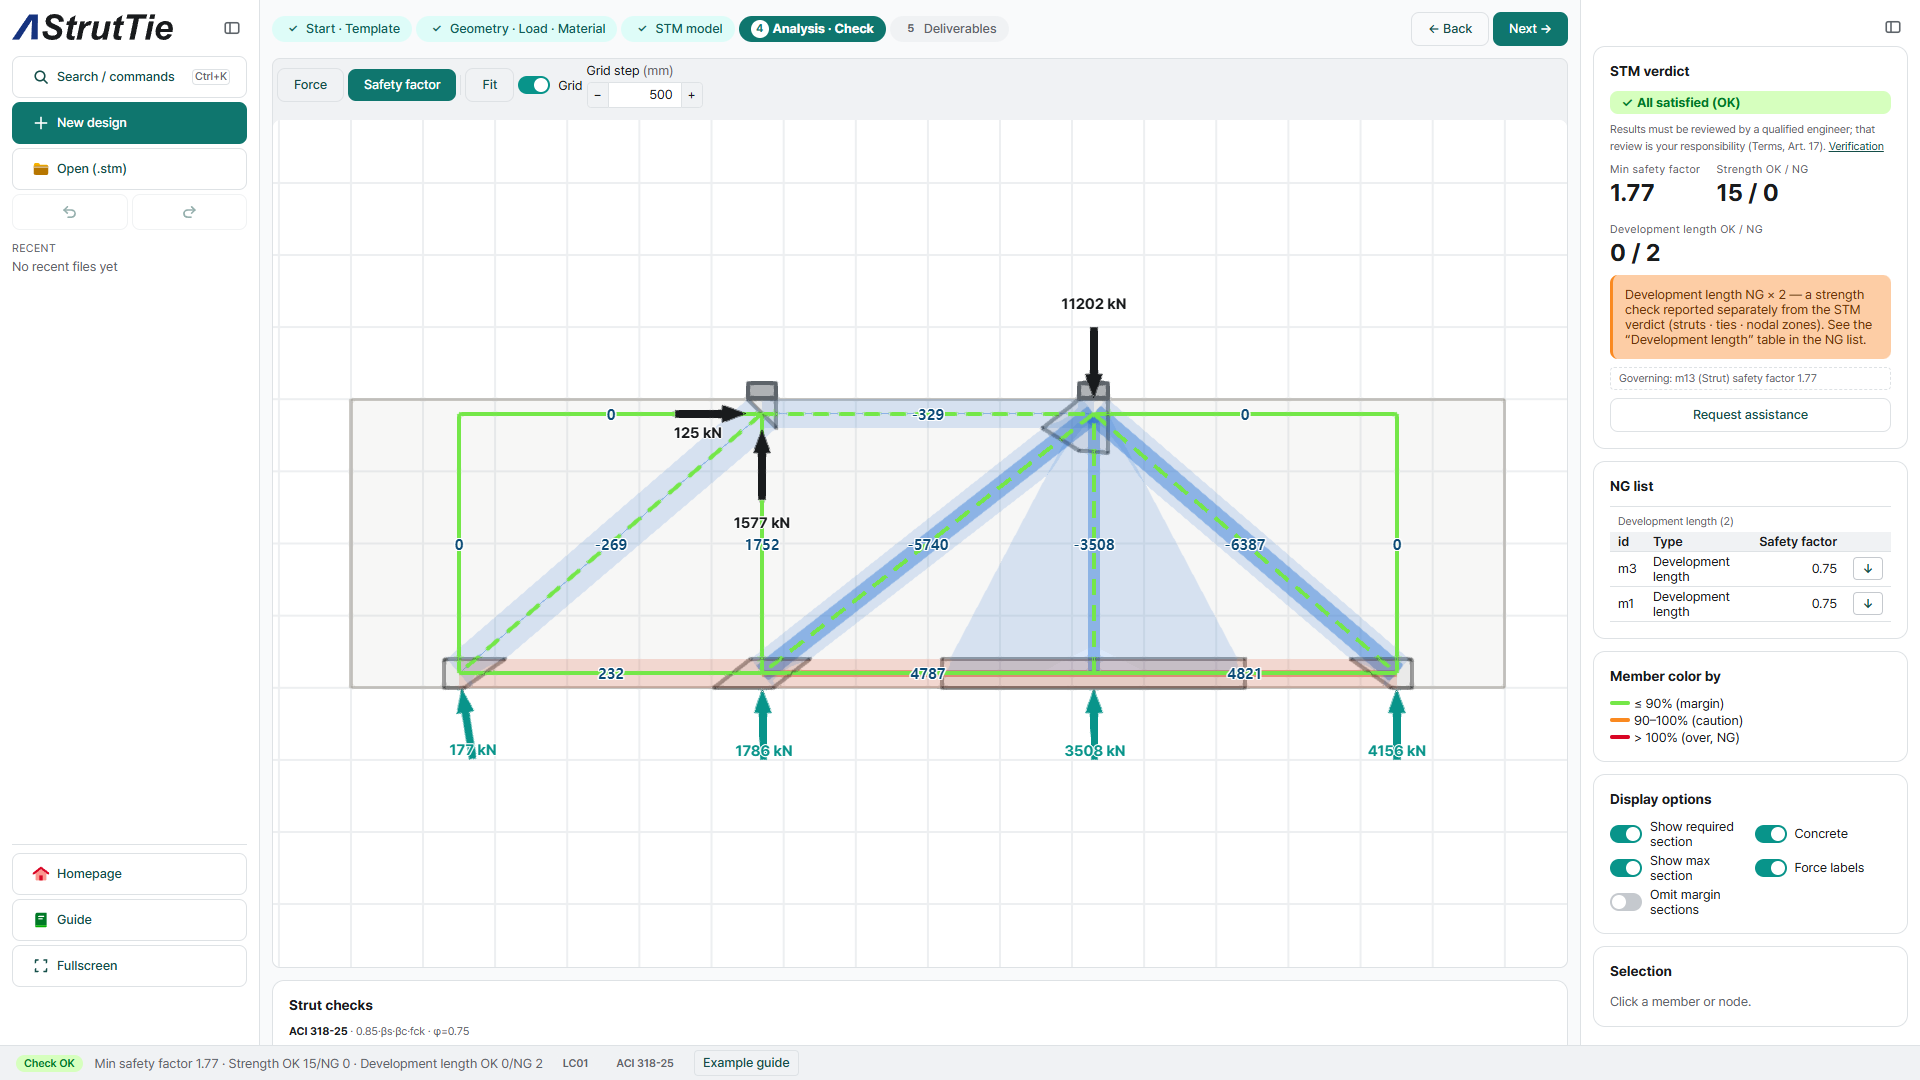Go to Homepage
1920x1080 pixels.
pyautogui.click(x=130, y=874)
